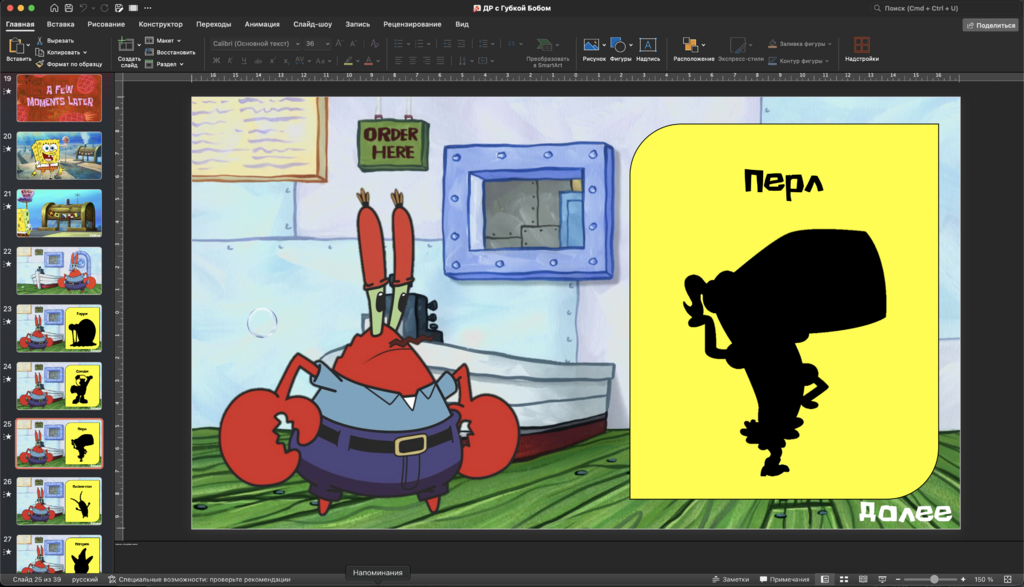Insert Рисунок picture icon
Image resolution: width=1024 pixels, height=587 pixels.
pyautogui.click(x=591, y=44)
